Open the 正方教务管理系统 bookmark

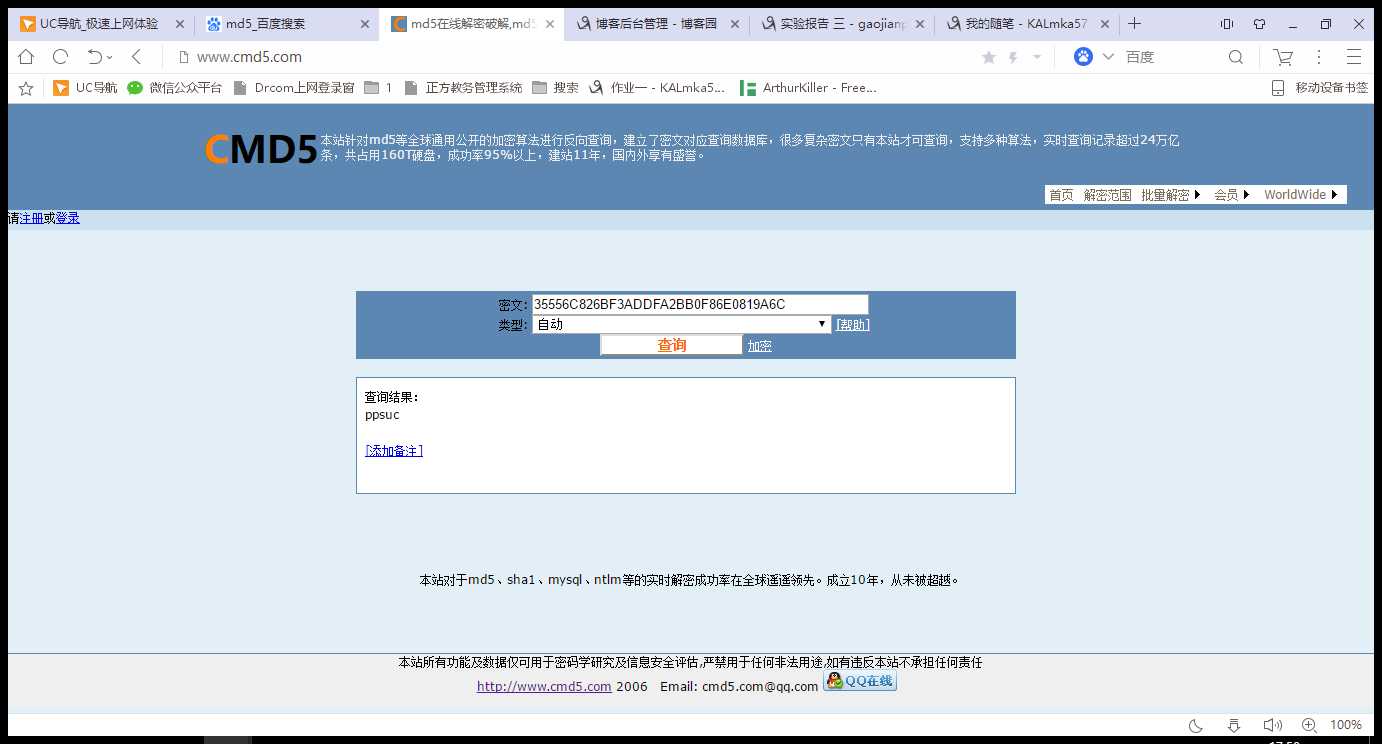463,88
